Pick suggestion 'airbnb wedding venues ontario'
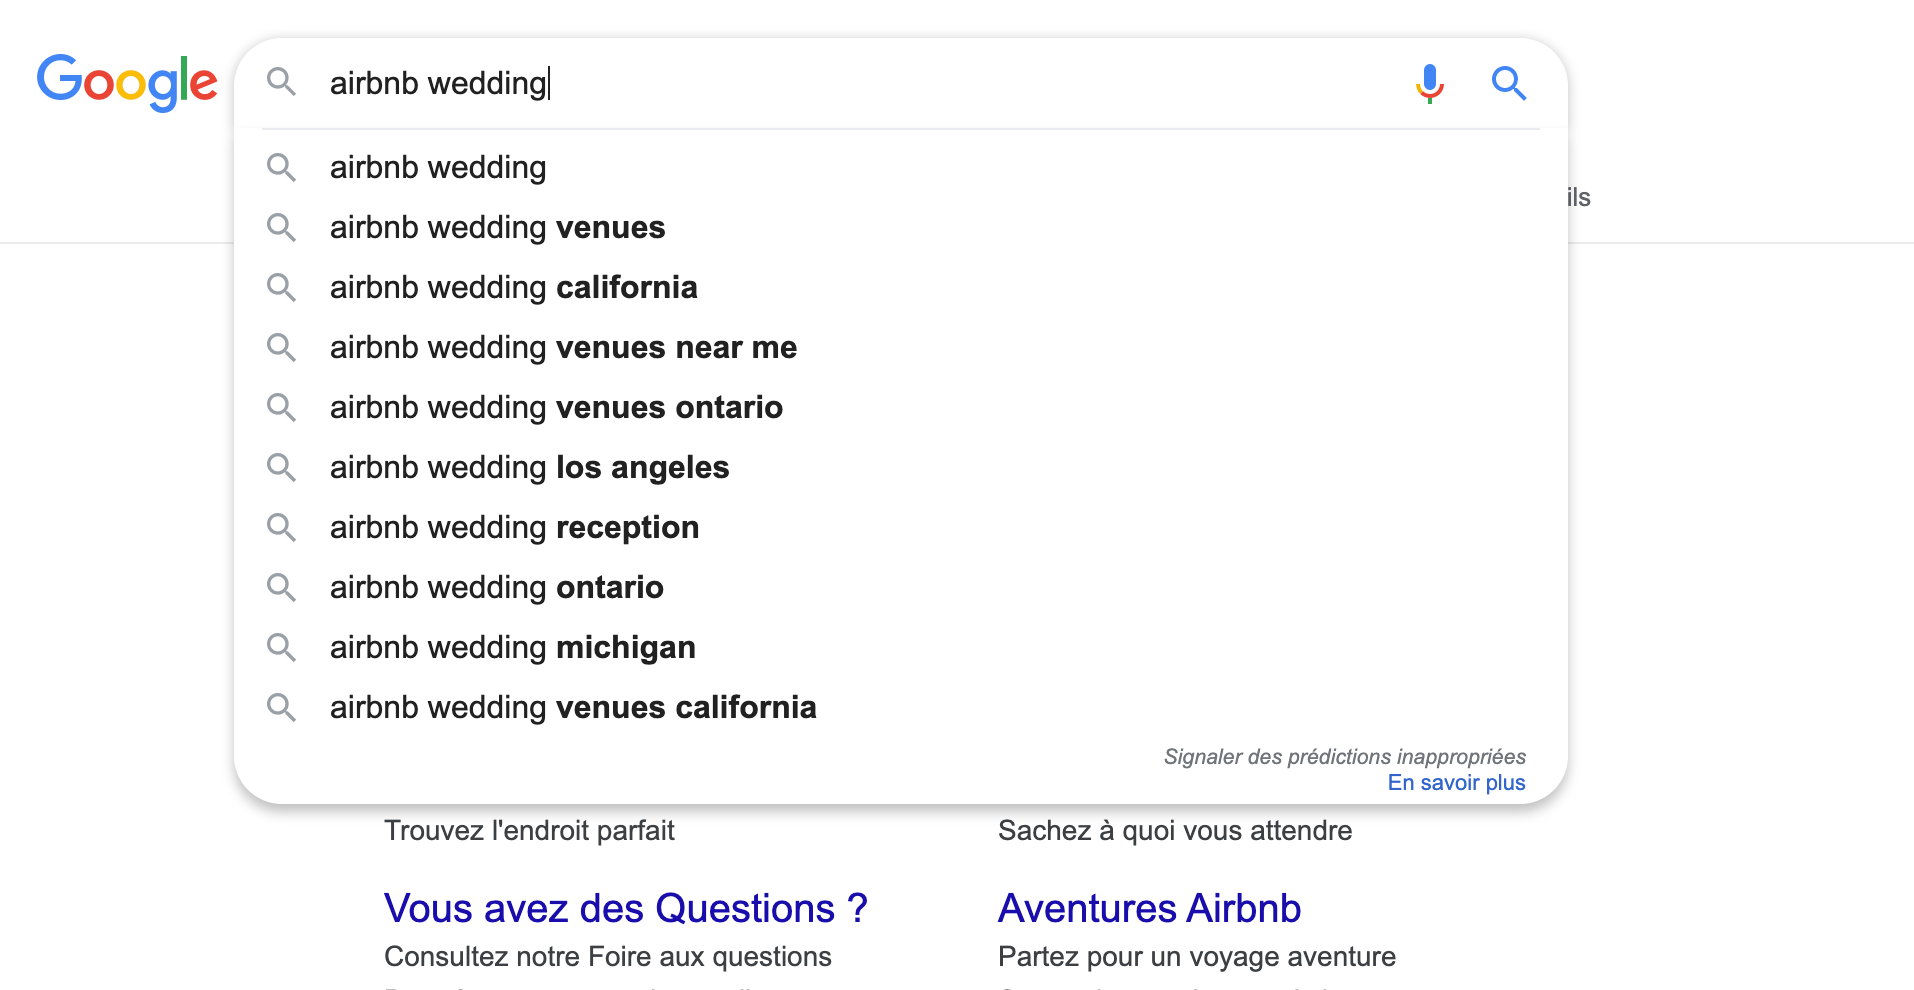Image resolution: width=1914 pixels, height=990 pixels. 556,408
